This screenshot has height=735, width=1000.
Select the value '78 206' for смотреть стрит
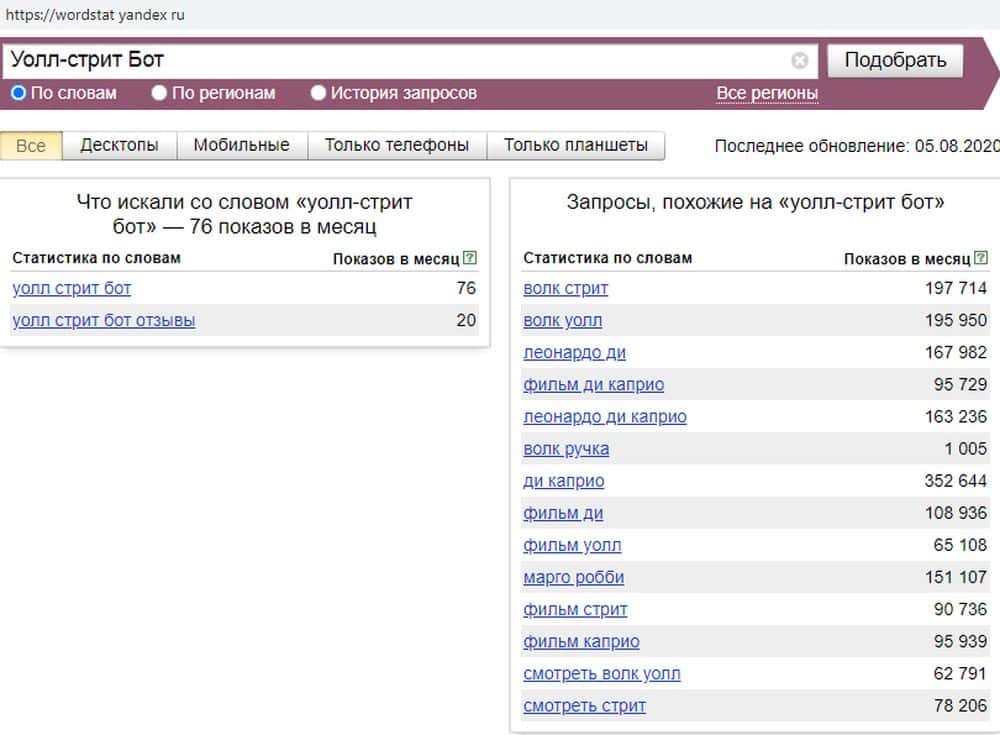tap(960, 706)
